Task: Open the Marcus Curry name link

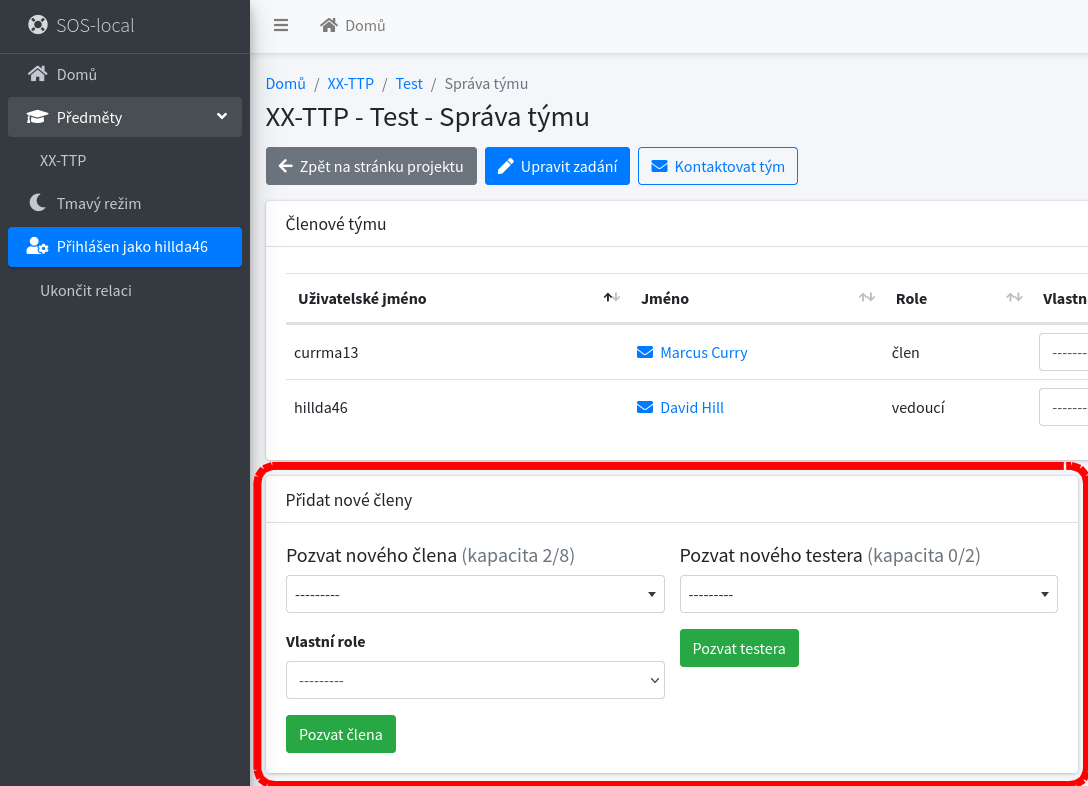Action: pyautogui.click(x=704, y=352)
